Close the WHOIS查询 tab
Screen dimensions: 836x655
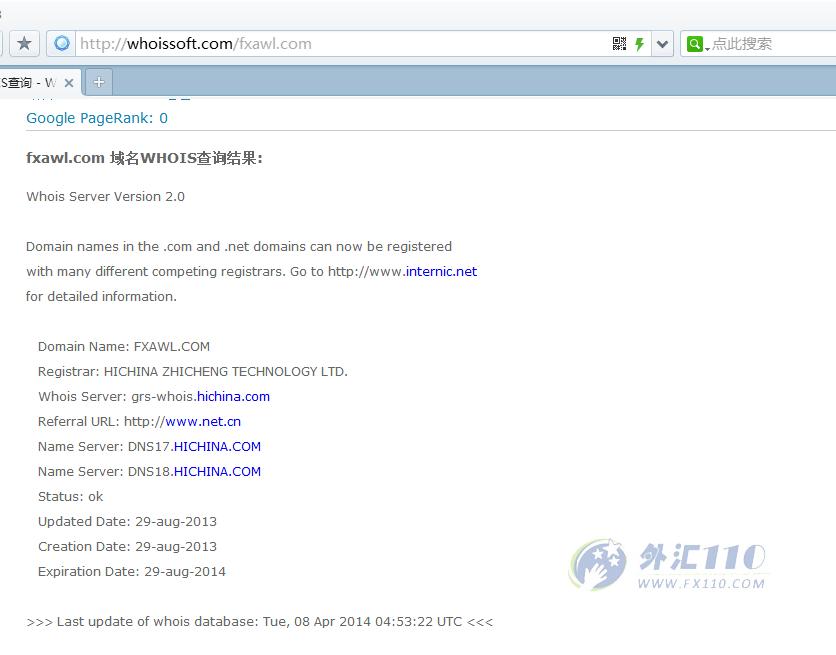[69, 83]
